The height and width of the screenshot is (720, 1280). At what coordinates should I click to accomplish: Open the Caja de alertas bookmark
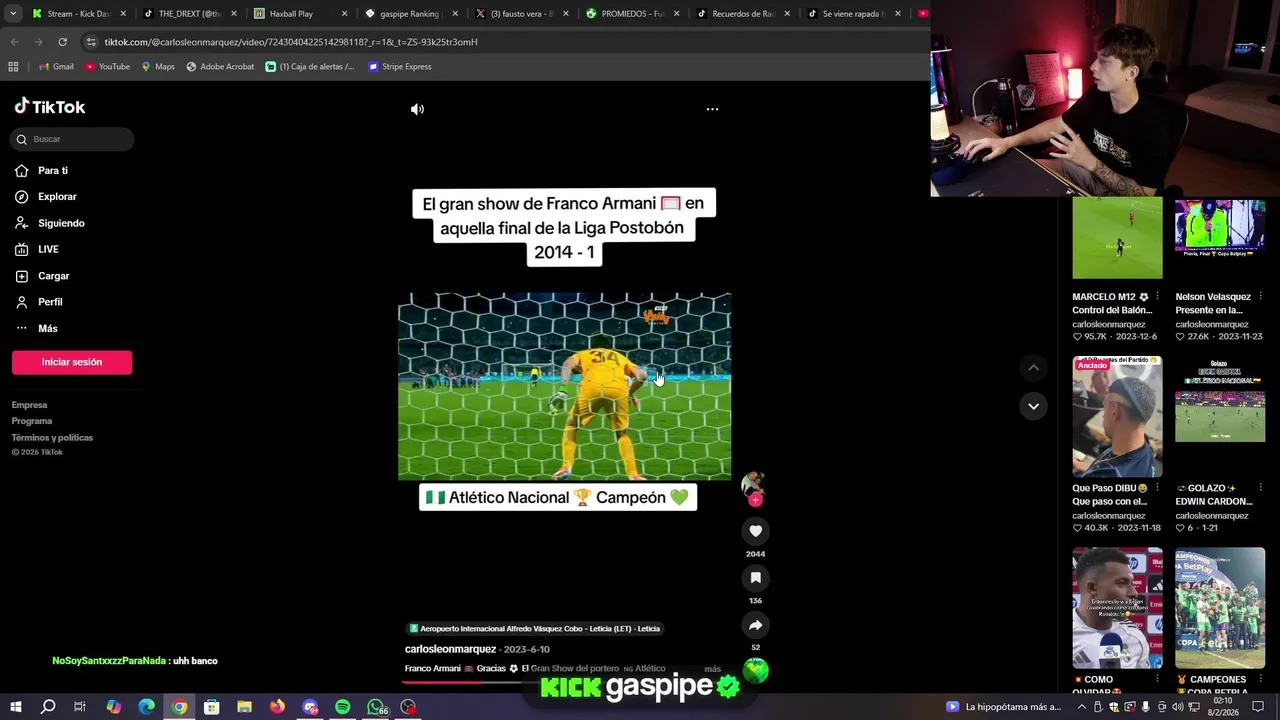pos(310,67)
